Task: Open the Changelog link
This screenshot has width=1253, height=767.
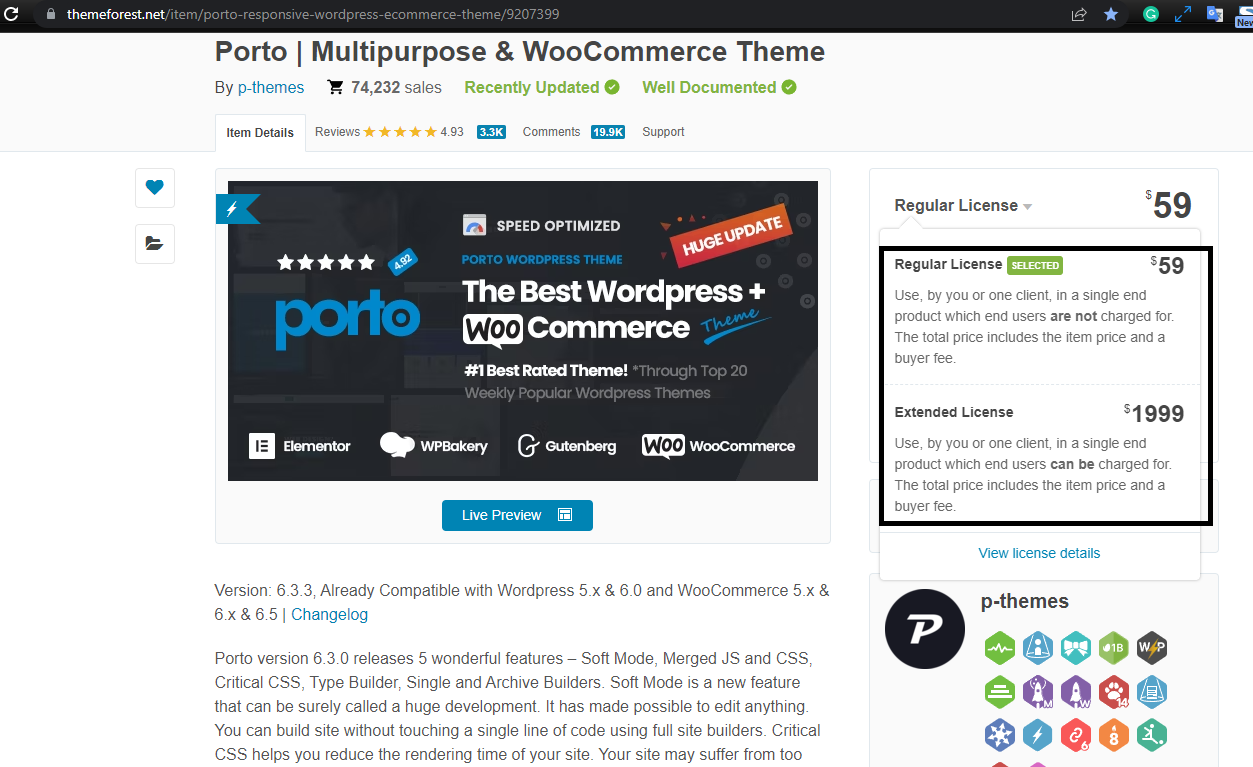Action: click(x=329, y=614)
